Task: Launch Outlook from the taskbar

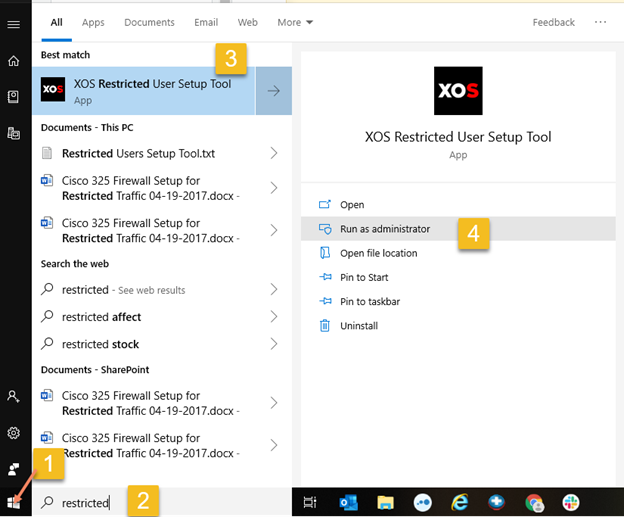Action: 348,502
